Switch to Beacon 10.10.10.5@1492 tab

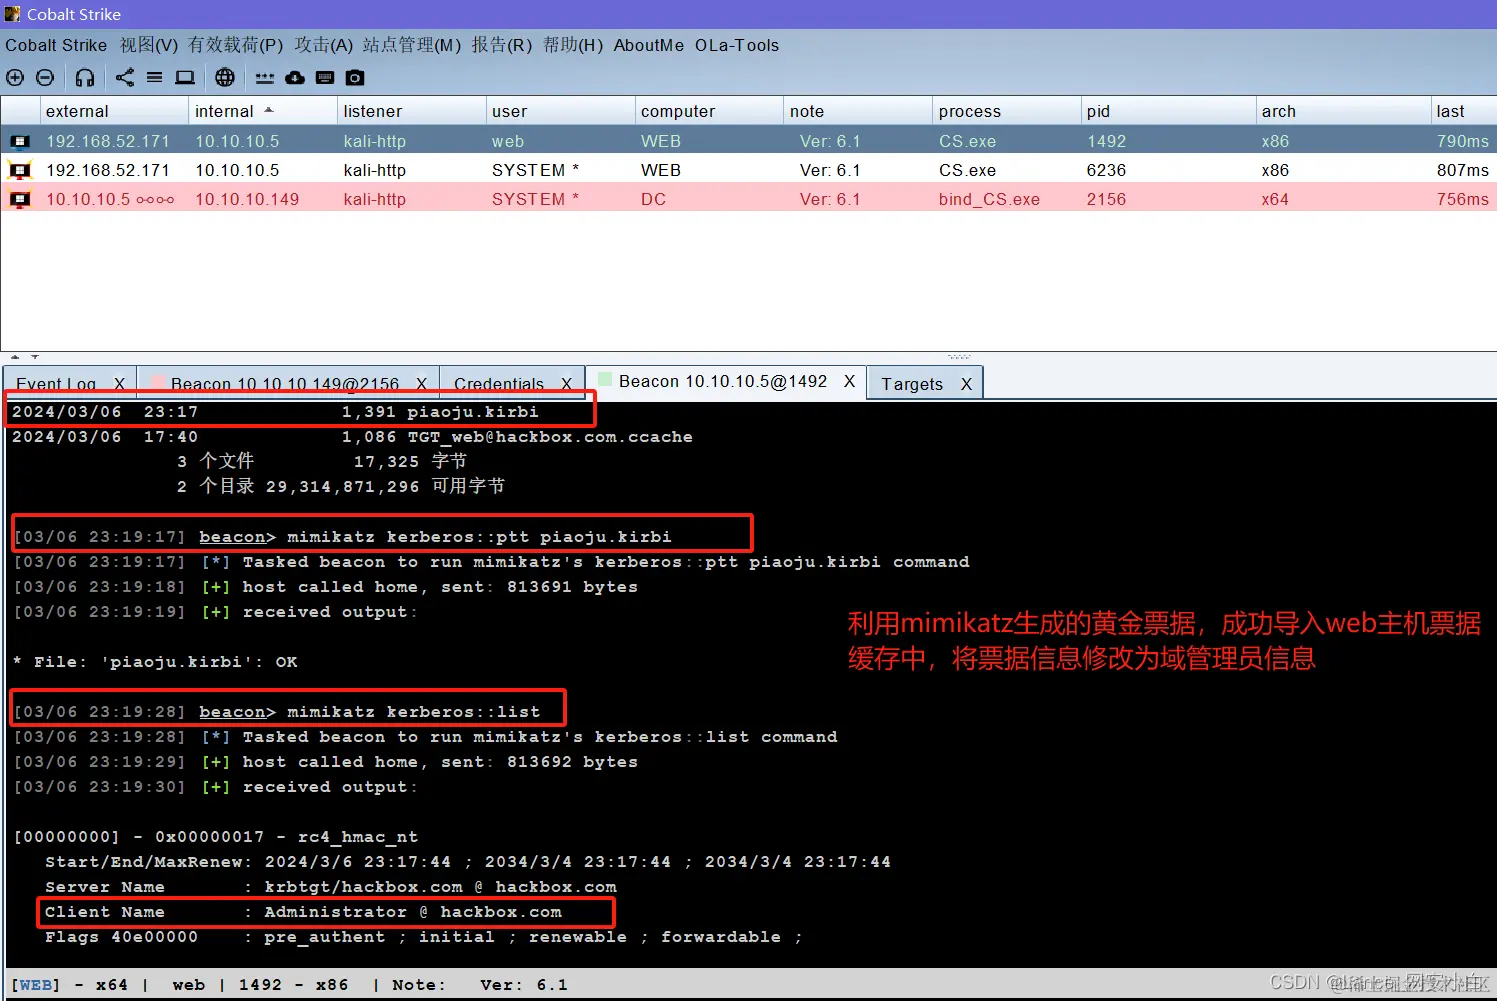[723, 381]
